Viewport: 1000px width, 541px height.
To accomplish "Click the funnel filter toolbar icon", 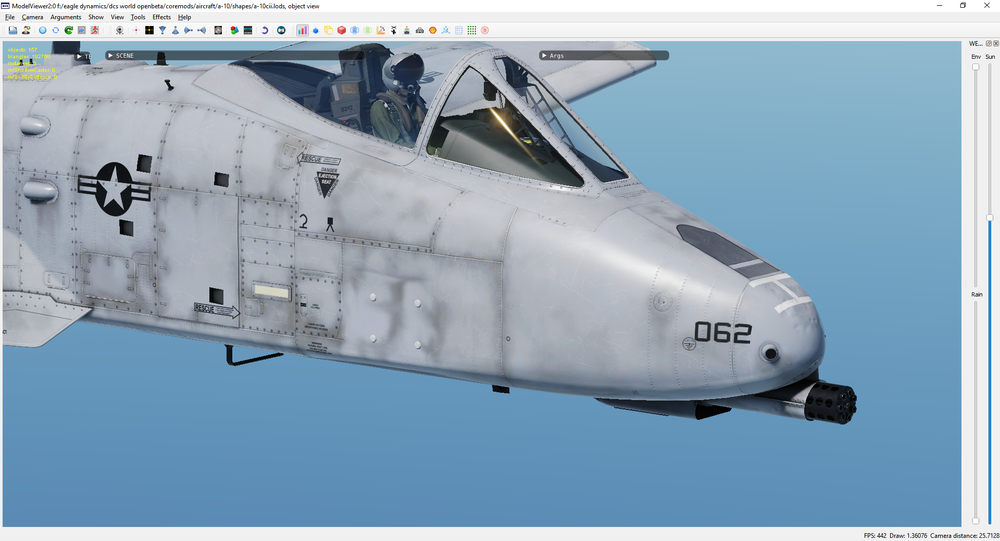I will click(162, 30).
